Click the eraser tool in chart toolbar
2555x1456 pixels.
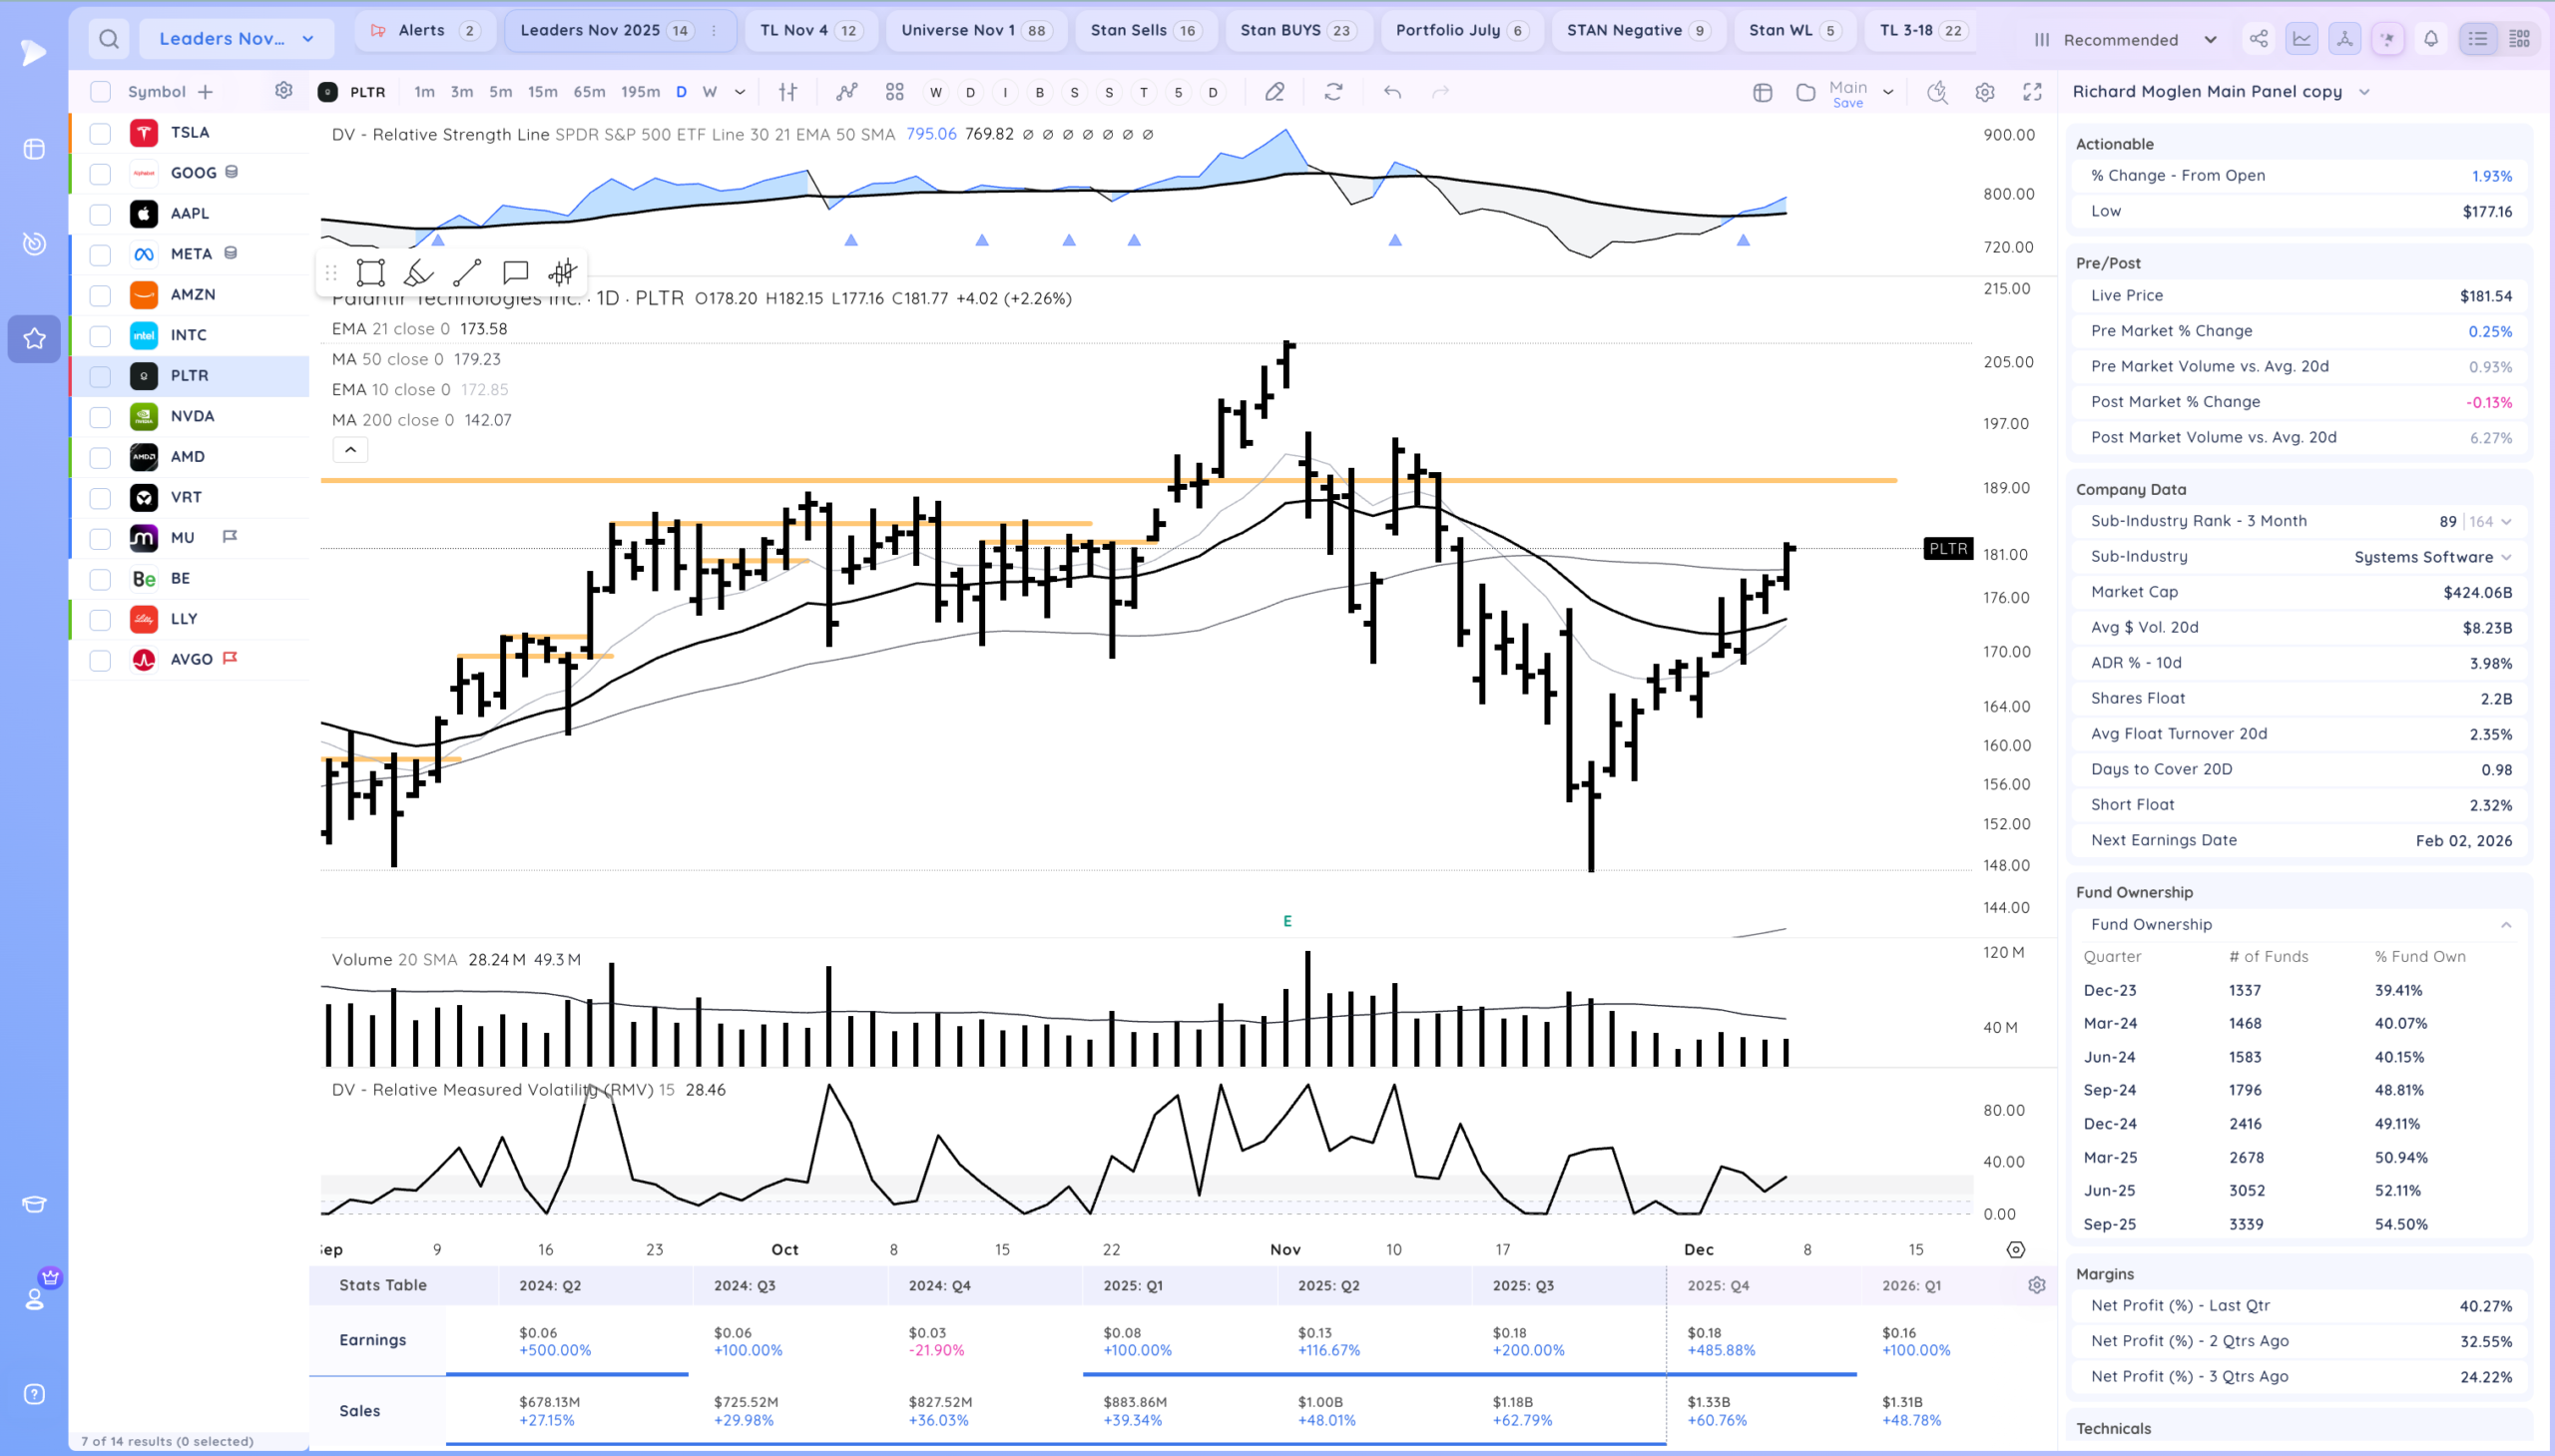point(1274,92)
